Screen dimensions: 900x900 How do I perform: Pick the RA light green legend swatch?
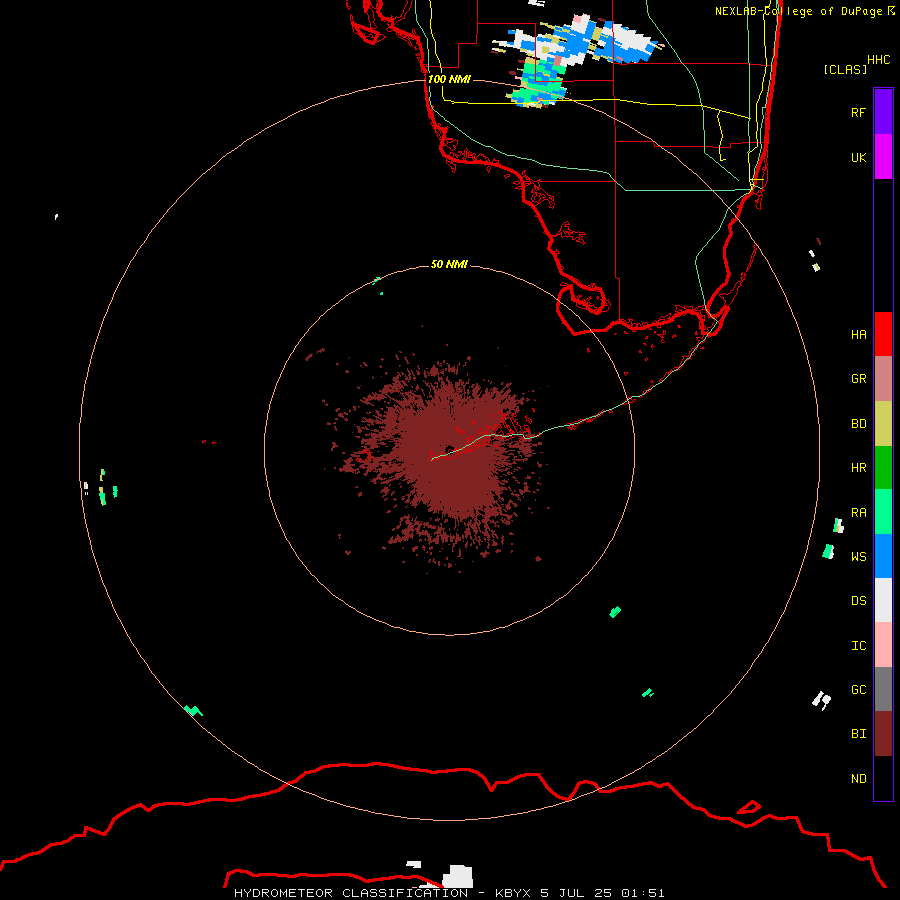[x=883, y=512]
